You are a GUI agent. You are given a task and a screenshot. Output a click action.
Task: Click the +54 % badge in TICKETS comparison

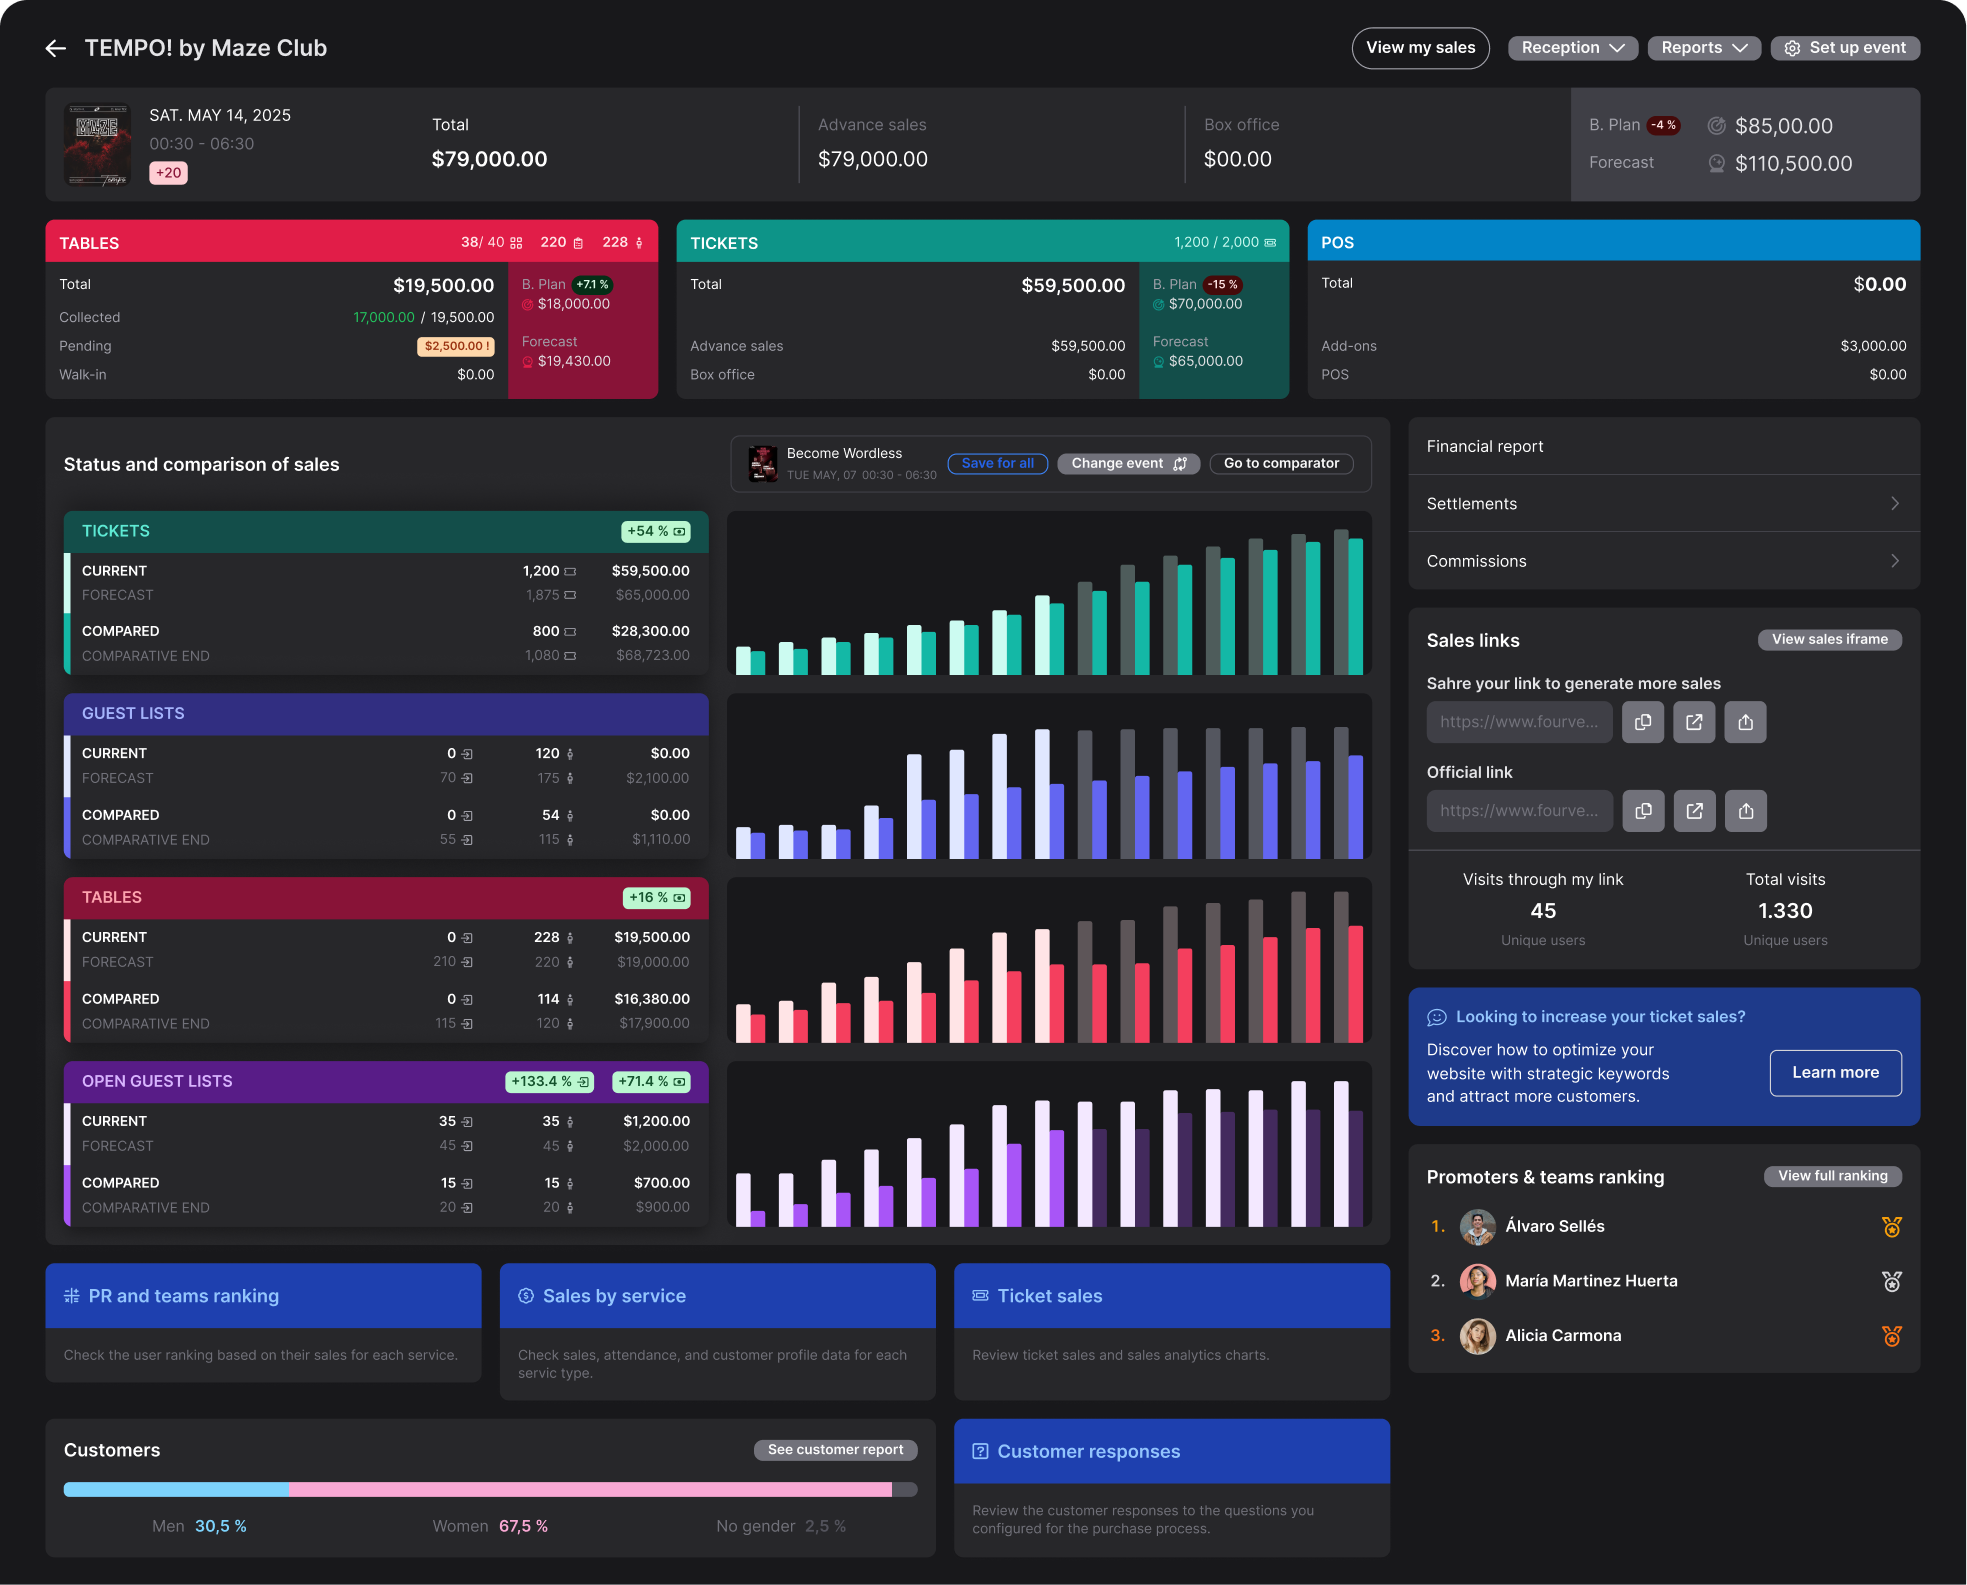click(656, 532)
